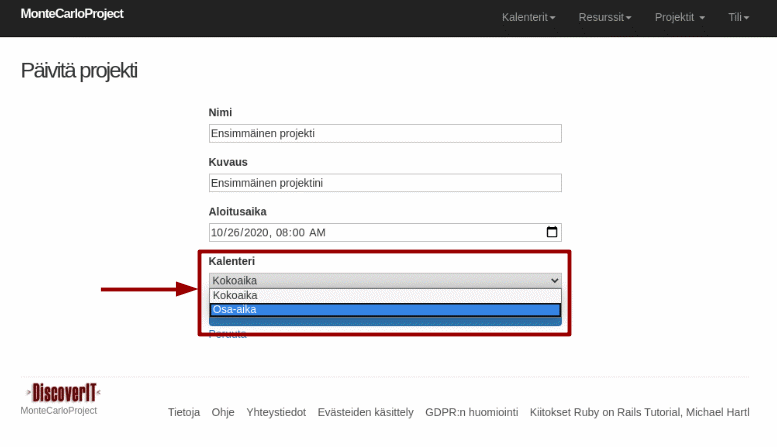Click the Peruuta cancel link
The height and width of the screenshot is (447, 777).
point(227,334)
